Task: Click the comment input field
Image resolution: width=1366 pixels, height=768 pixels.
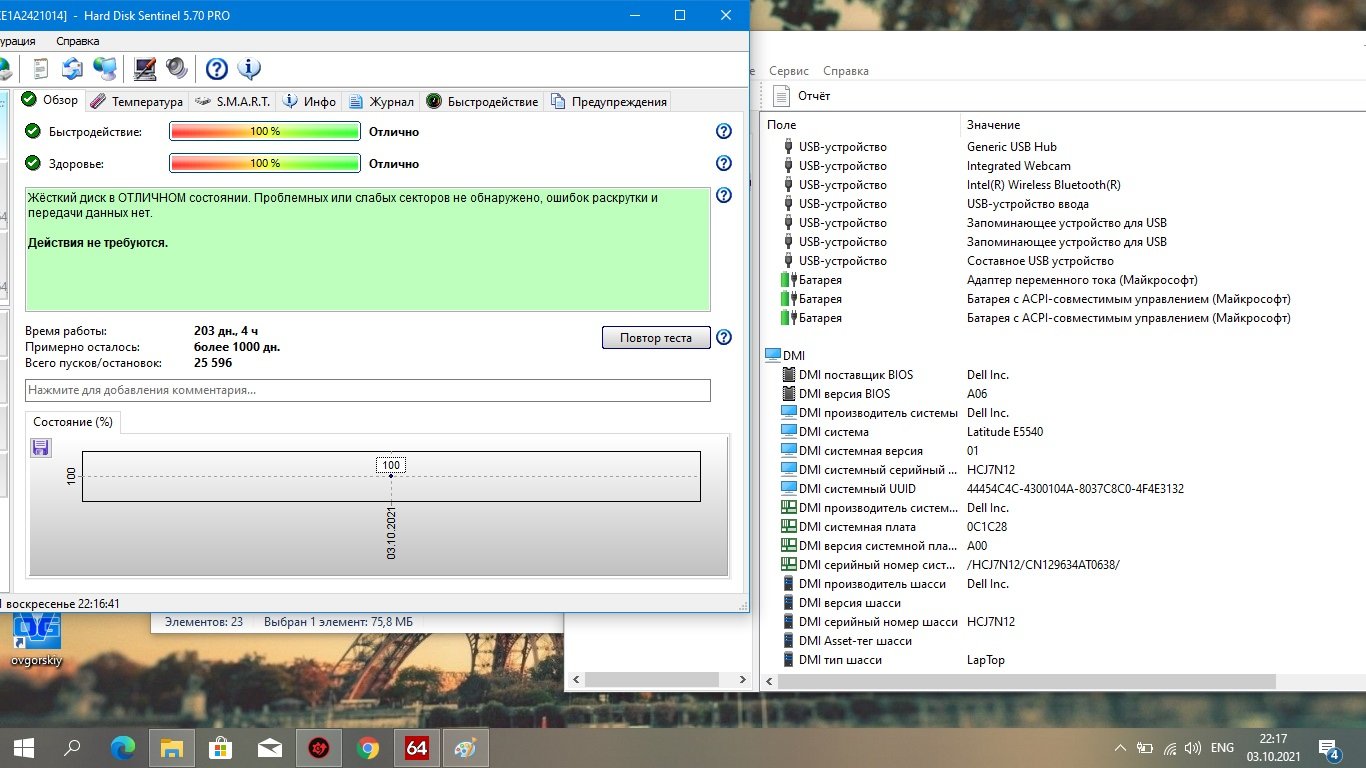Action: click(368, 390)
